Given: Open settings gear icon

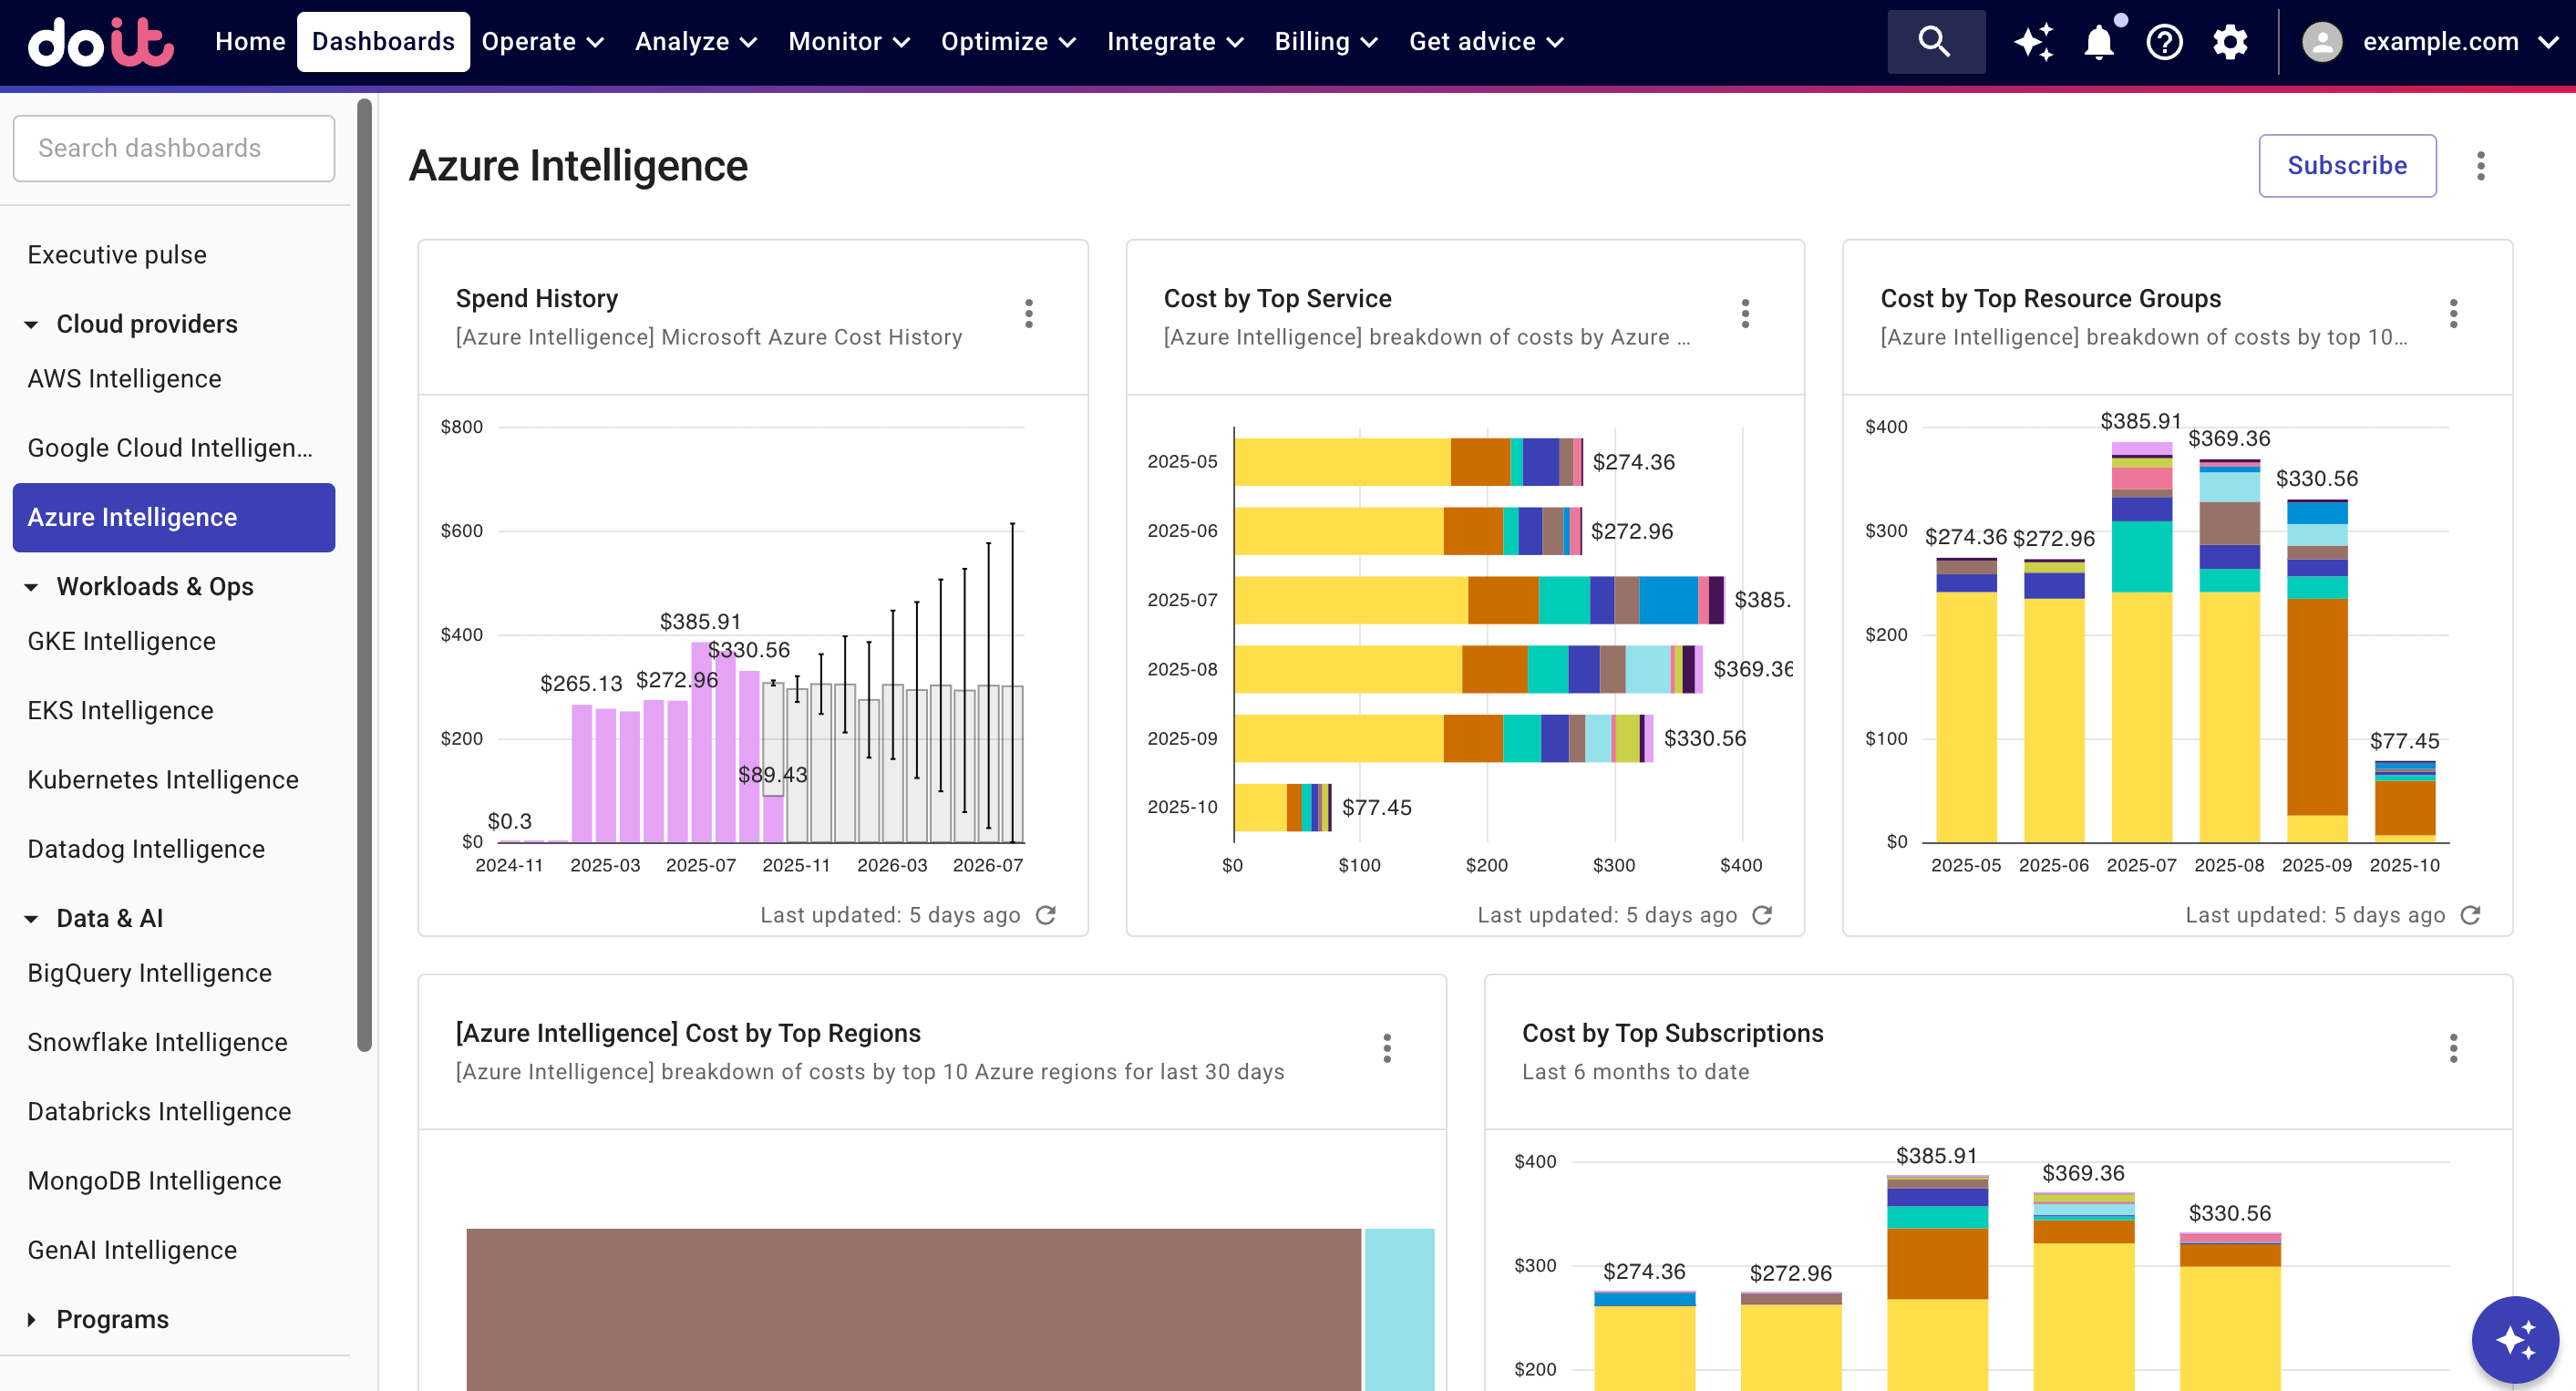Looking at the screenshot, I should click(x=2229, y=42).
